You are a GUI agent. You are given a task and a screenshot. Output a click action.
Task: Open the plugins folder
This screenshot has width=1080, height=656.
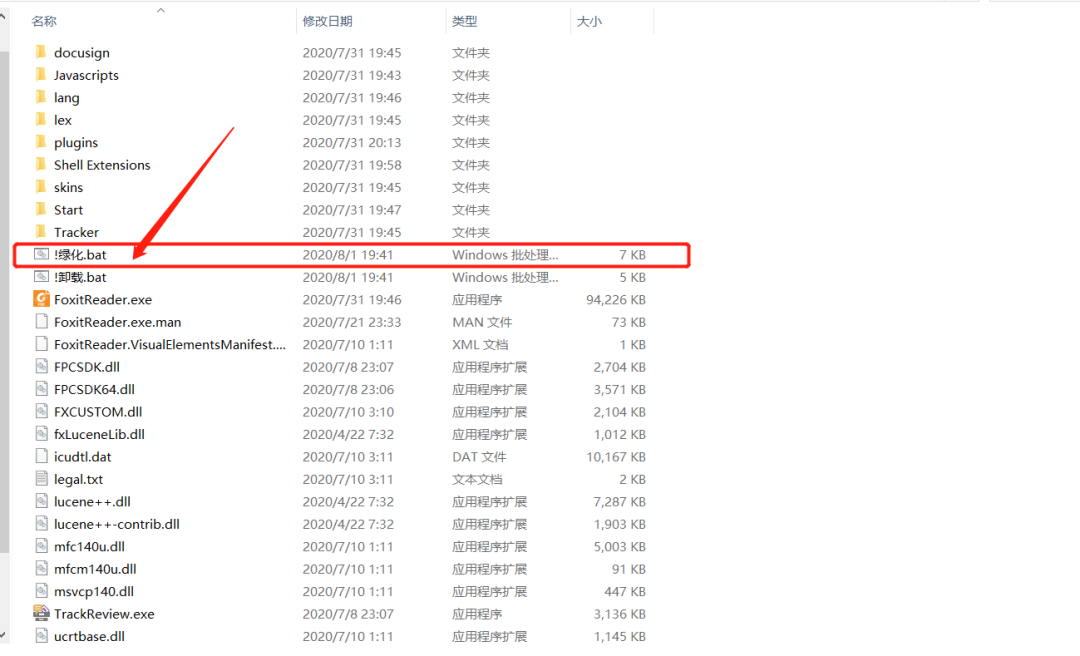coord(76,142)
